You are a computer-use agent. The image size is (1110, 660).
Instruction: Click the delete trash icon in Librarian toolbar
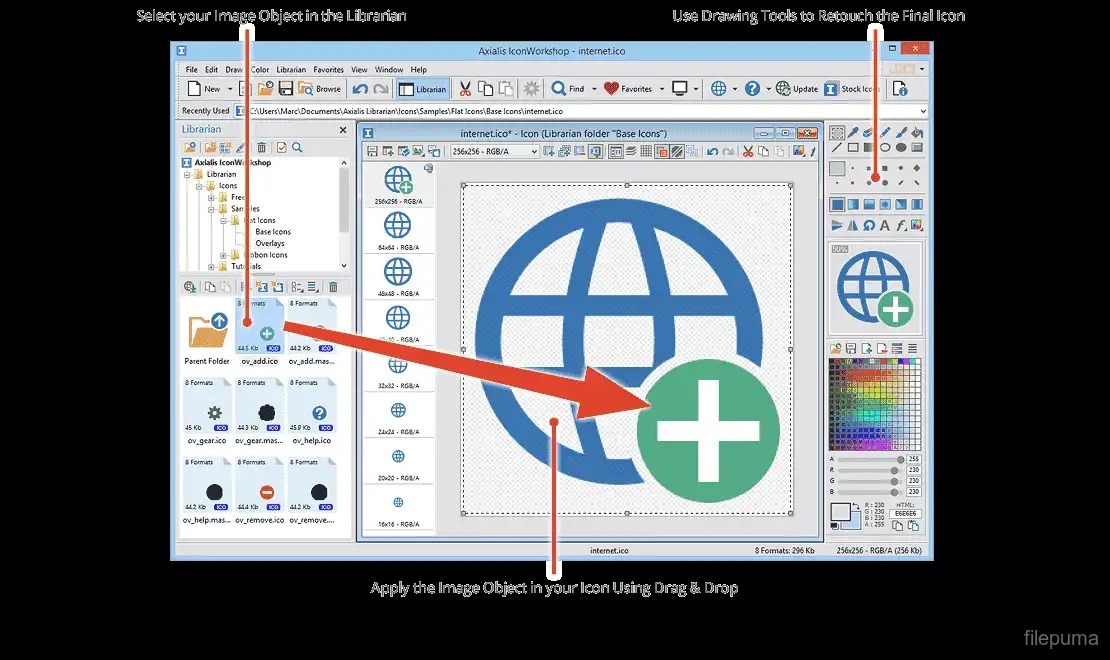pos(262,148)
